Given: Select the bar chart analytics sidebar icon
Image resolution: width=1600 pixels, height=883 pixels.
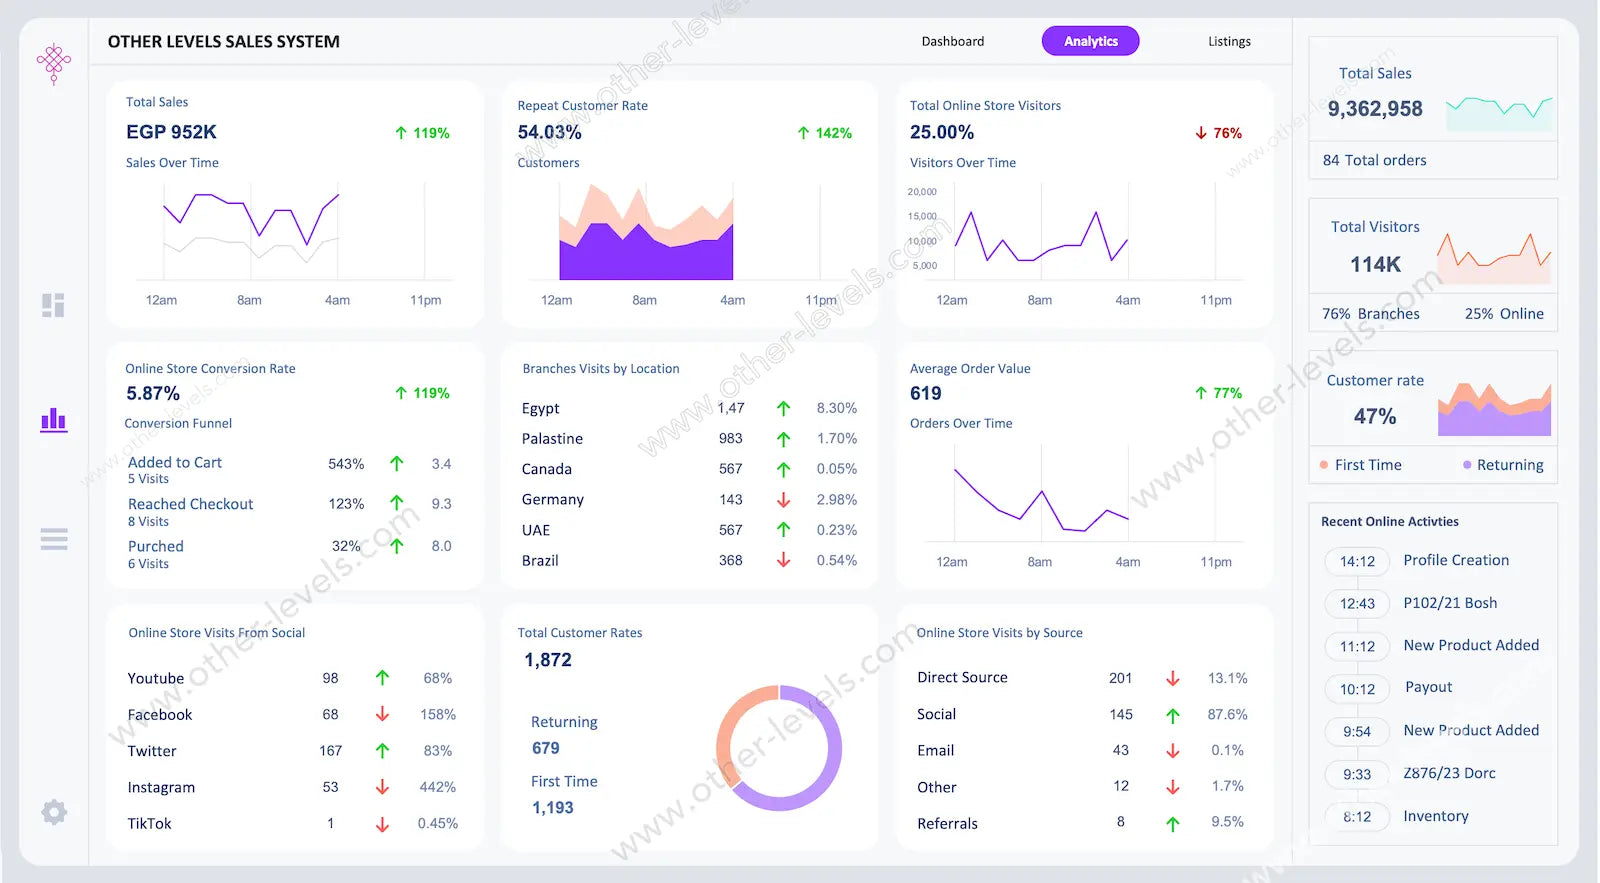Looking at the screenshot, I should click(x=54, y=420).
